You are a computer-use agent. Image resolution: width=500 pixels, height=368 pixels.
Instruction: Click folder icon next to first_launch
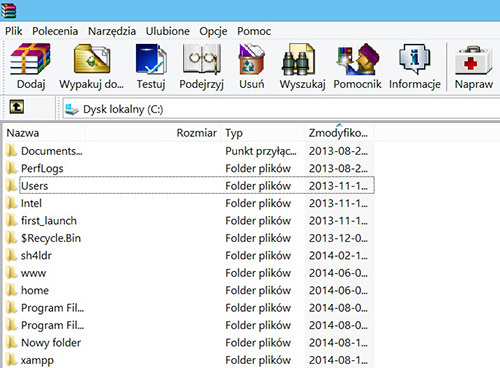coord(11,221)
